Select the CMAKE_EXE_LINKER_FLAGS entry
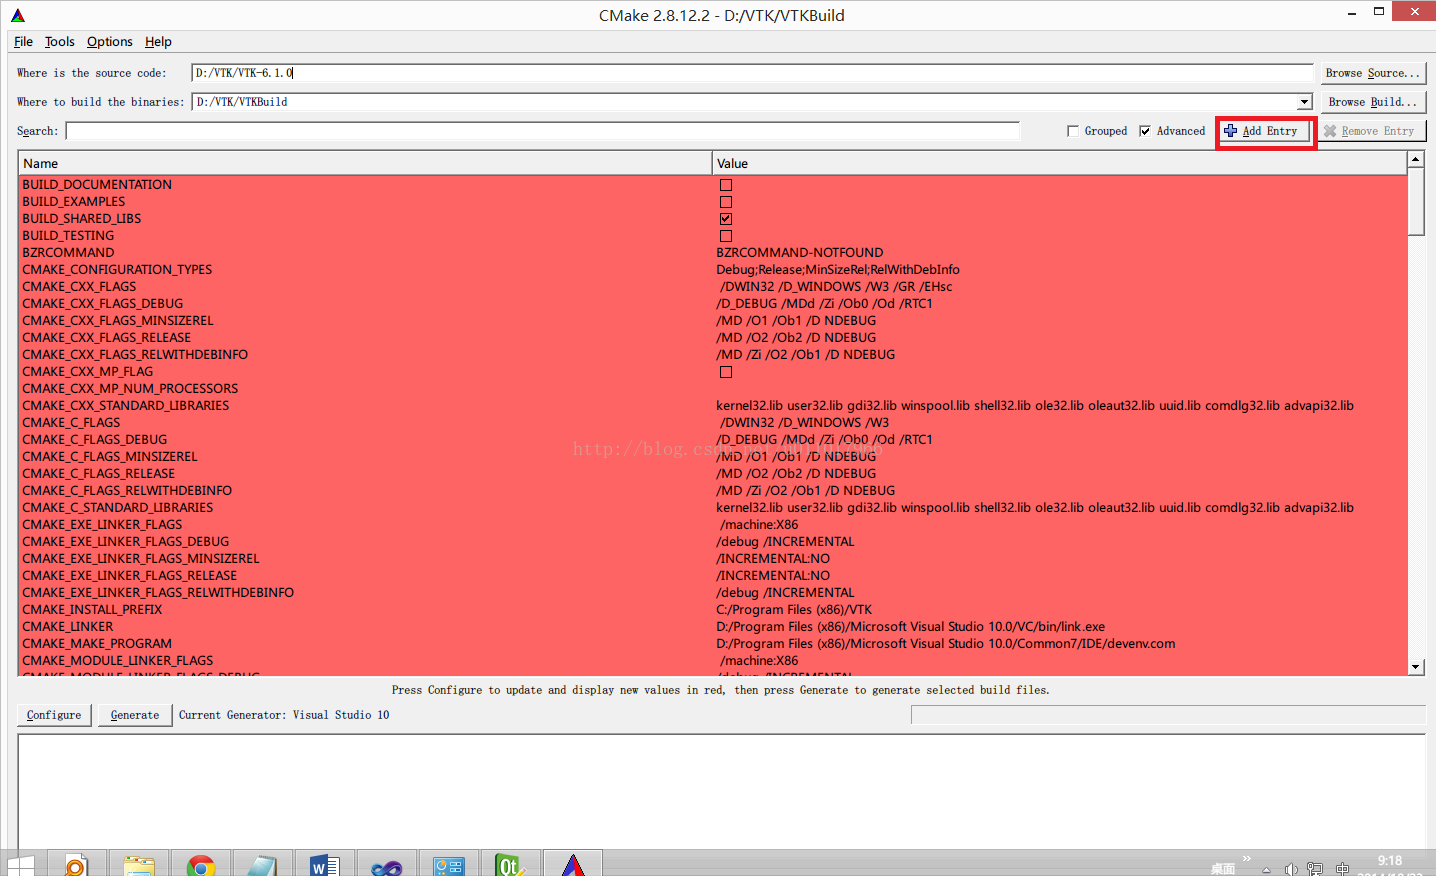 (102, 525)
